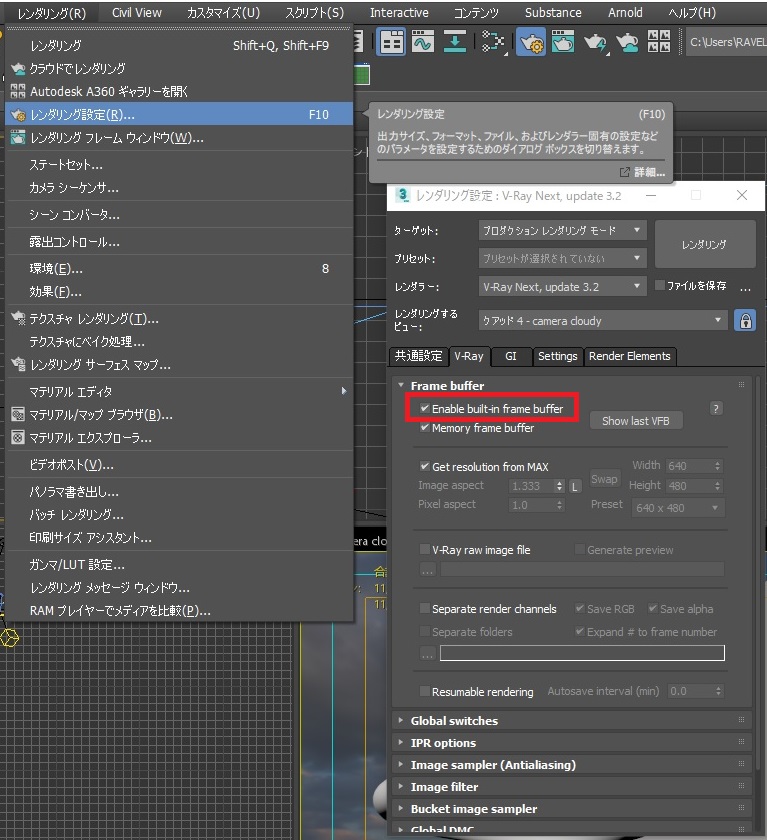Image resolution: width=767 pixels, height=840 pixels.
Task: Select the Gamma/LUT settings menu item
Action: [179, 565]
